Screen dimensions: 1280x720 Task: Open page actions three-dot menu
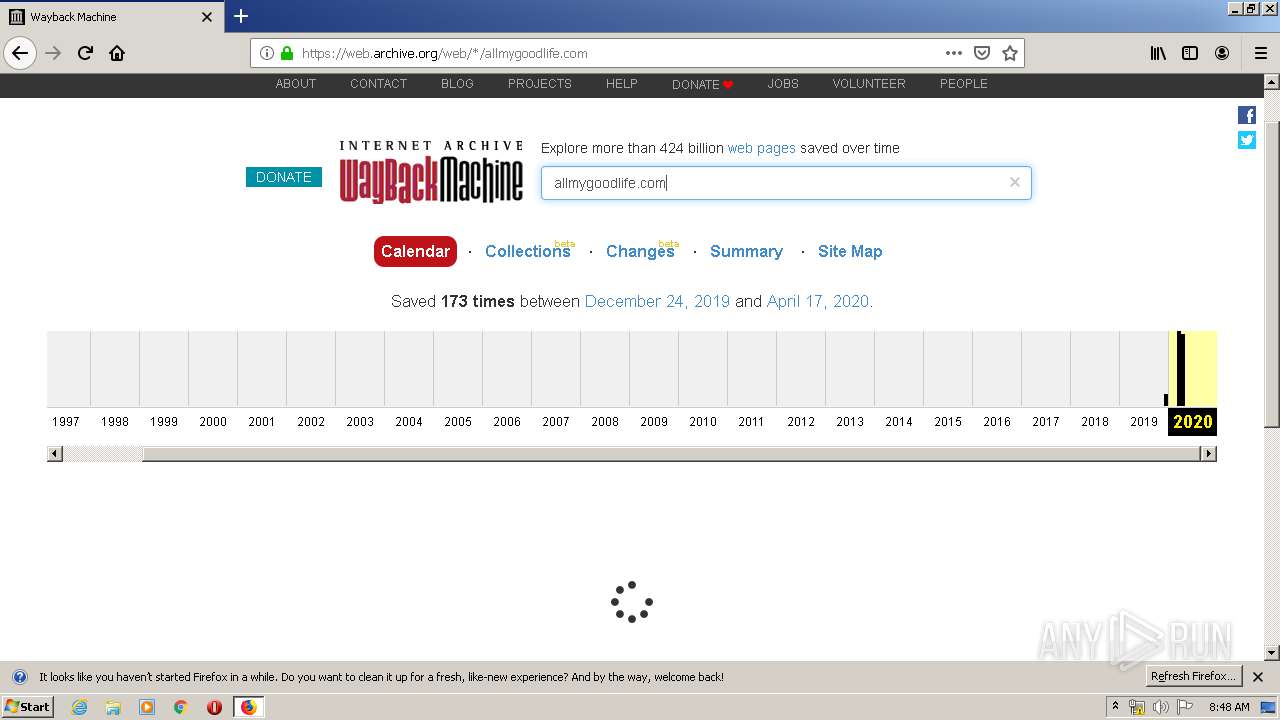click(x=954, y=53)
